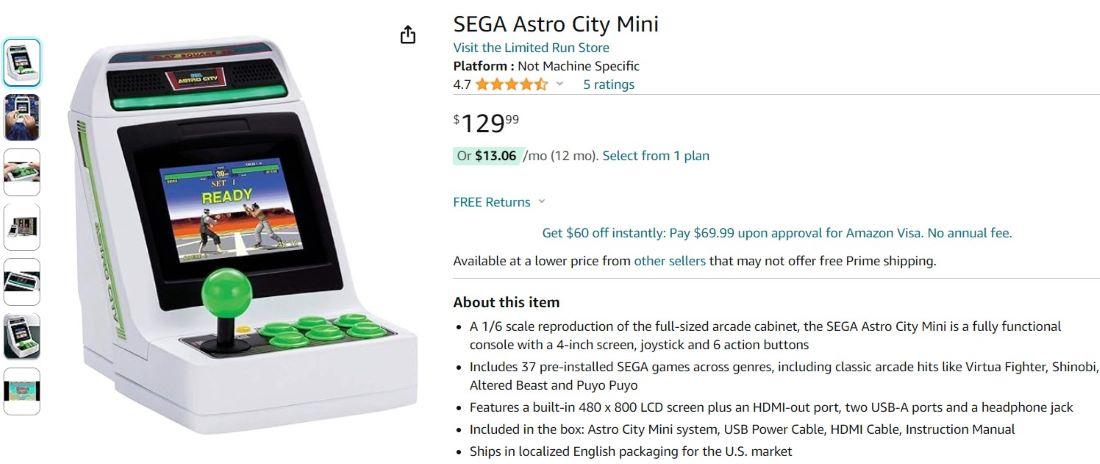1100x464 pixels.
Task: Expand the rating breakdown chevron beside the stars
Action: pos(560,84)
